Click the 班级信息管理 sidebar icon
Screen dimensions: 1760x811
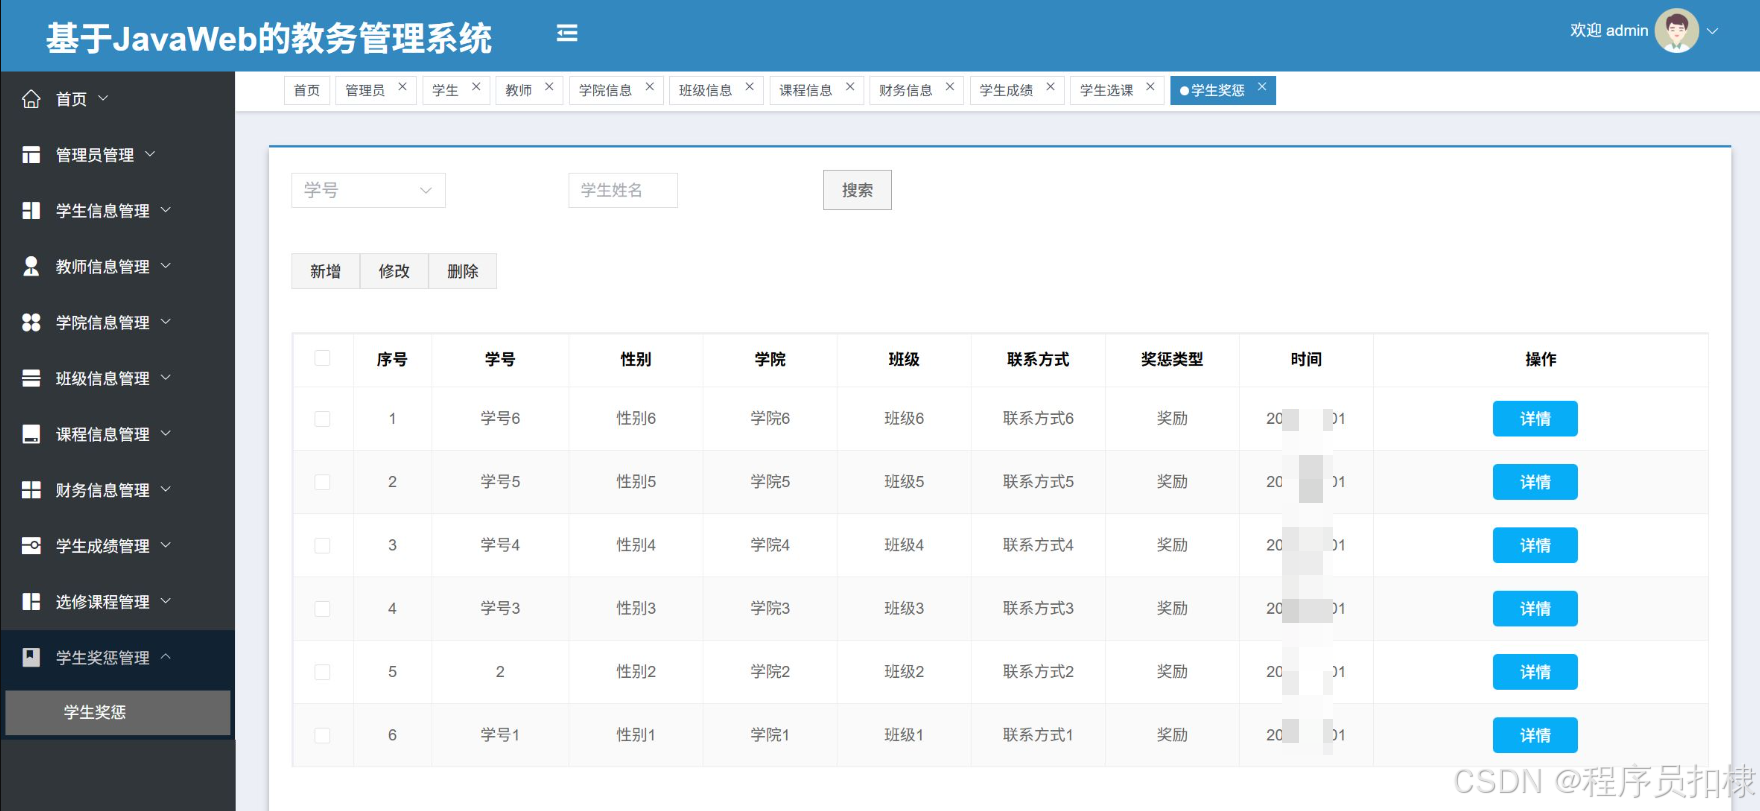point(31,378)
